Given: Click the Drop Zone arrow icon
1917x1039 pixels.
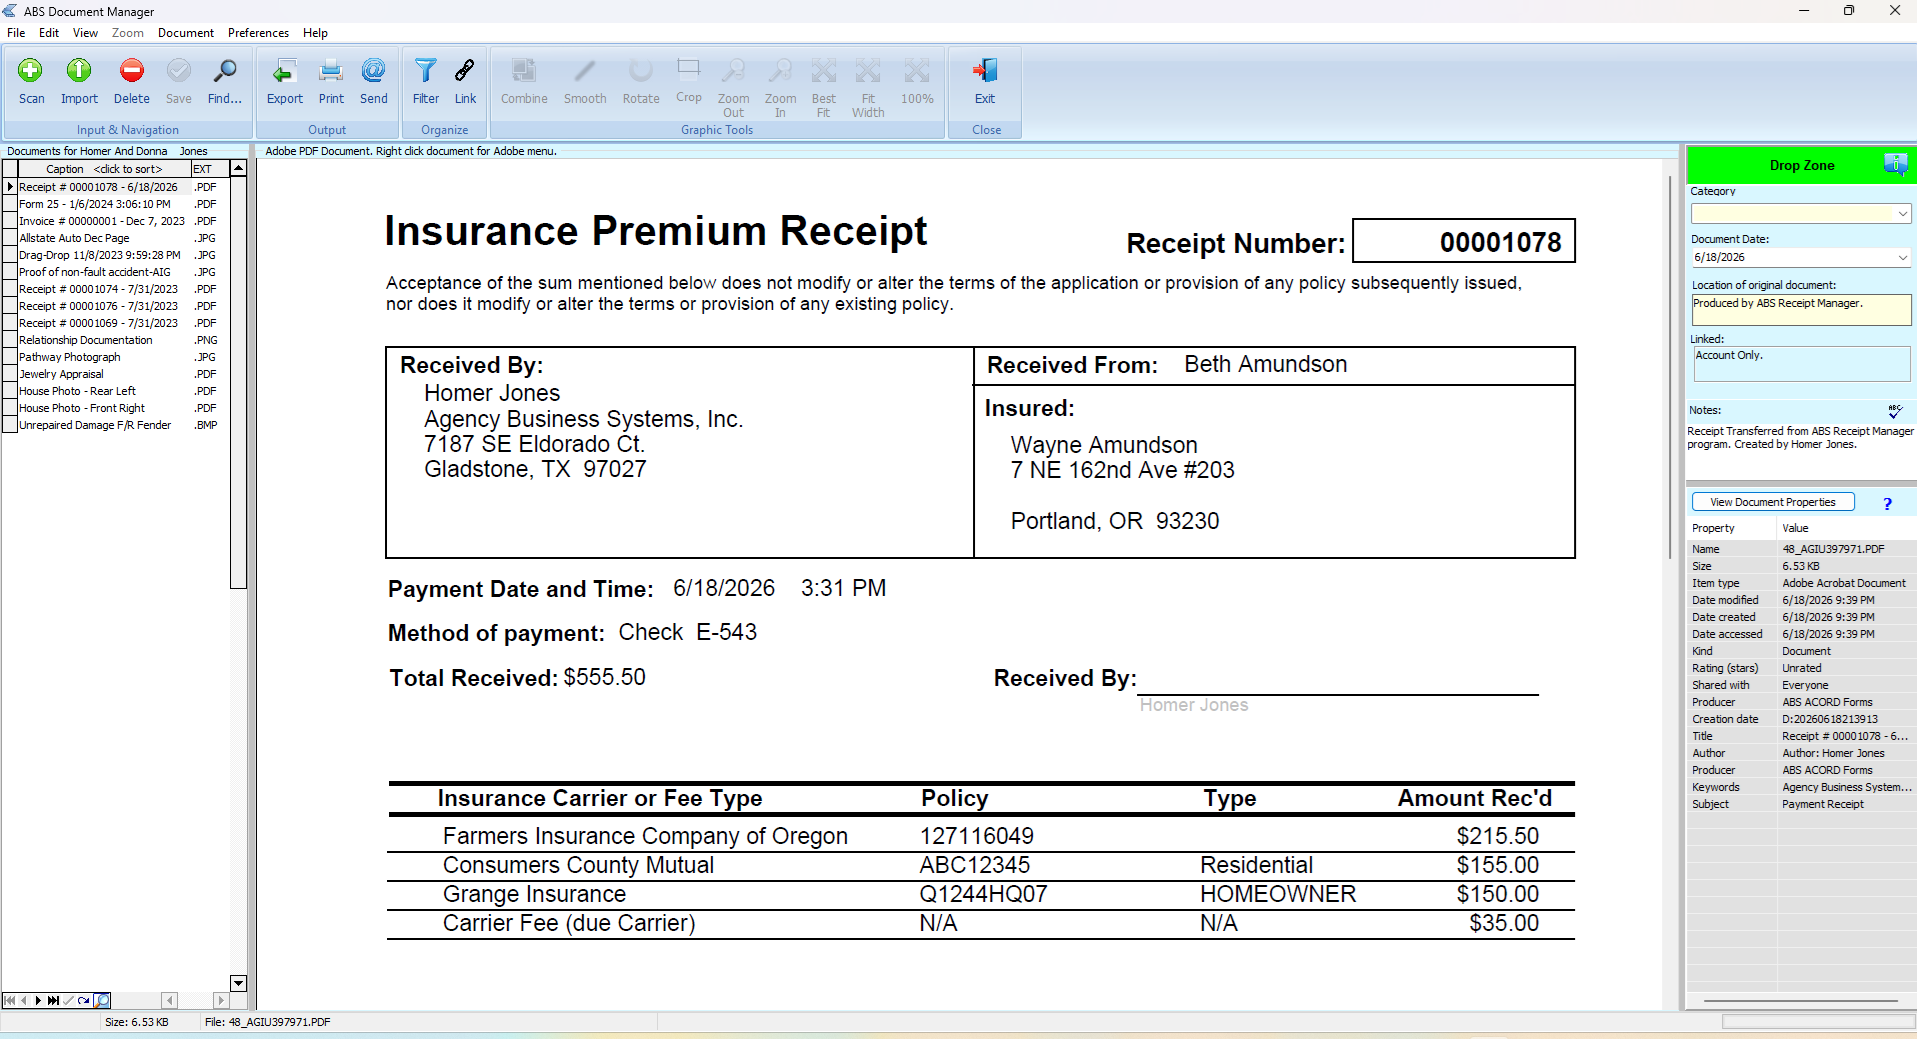Looking at the screenshot, I should 1896,164.
